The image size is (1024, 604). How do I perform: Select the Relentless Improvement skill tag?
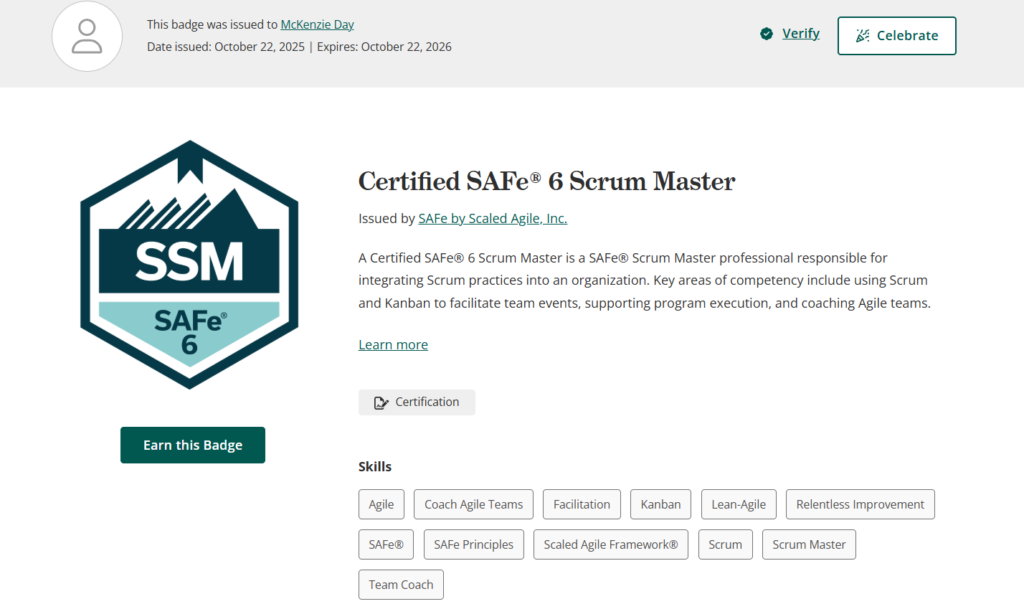(860, 505)
